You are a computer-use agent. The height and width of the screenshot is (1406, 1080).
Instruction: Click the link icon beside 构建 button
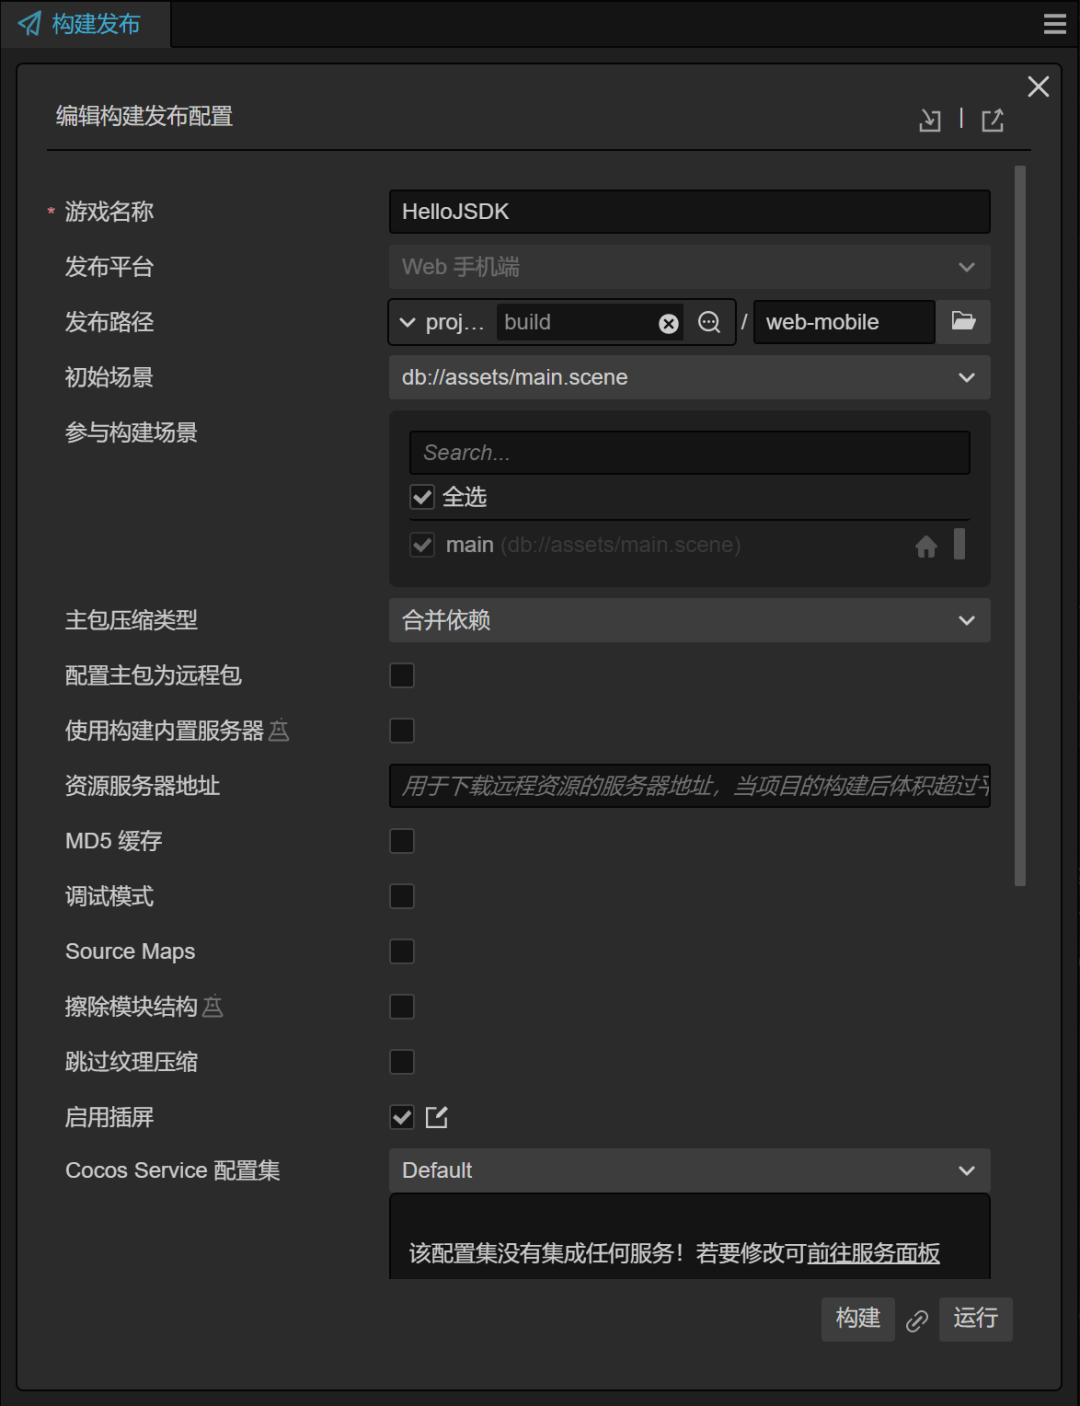click(917, 1321)
